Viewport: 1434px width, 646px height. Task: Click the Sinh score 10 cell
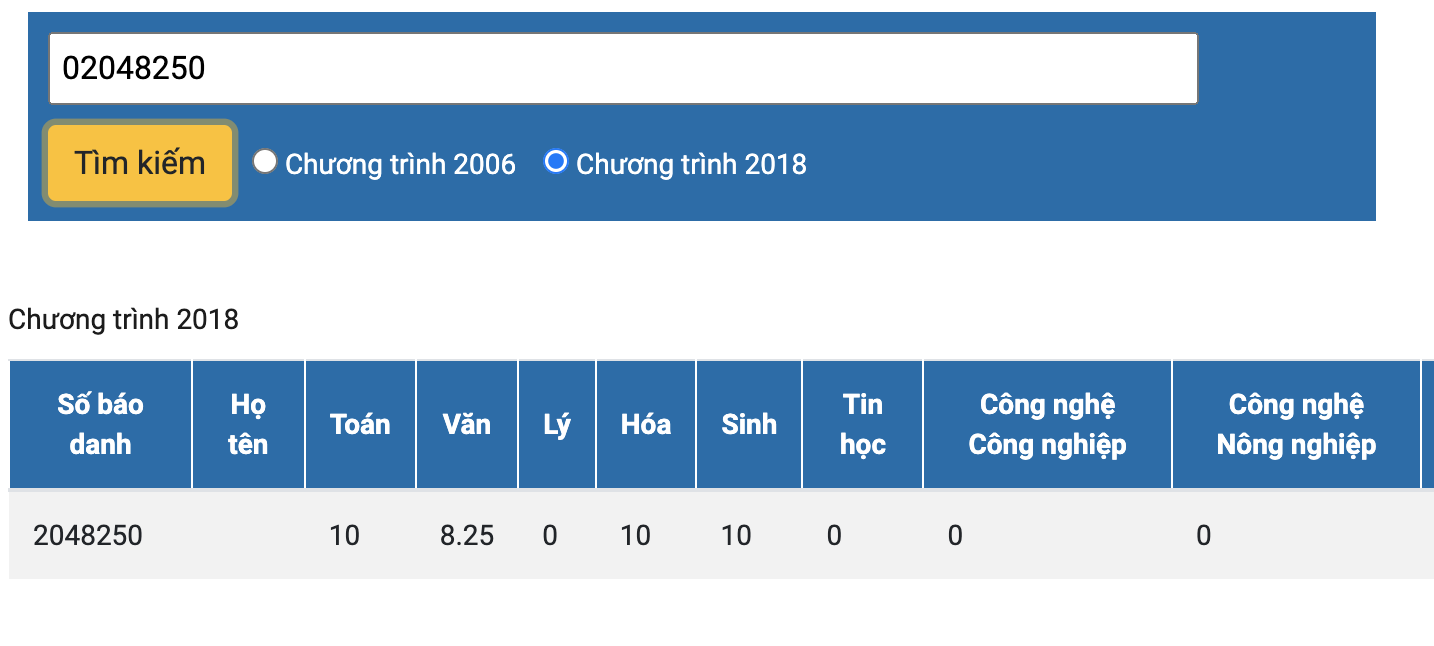[x=749, y=536]
